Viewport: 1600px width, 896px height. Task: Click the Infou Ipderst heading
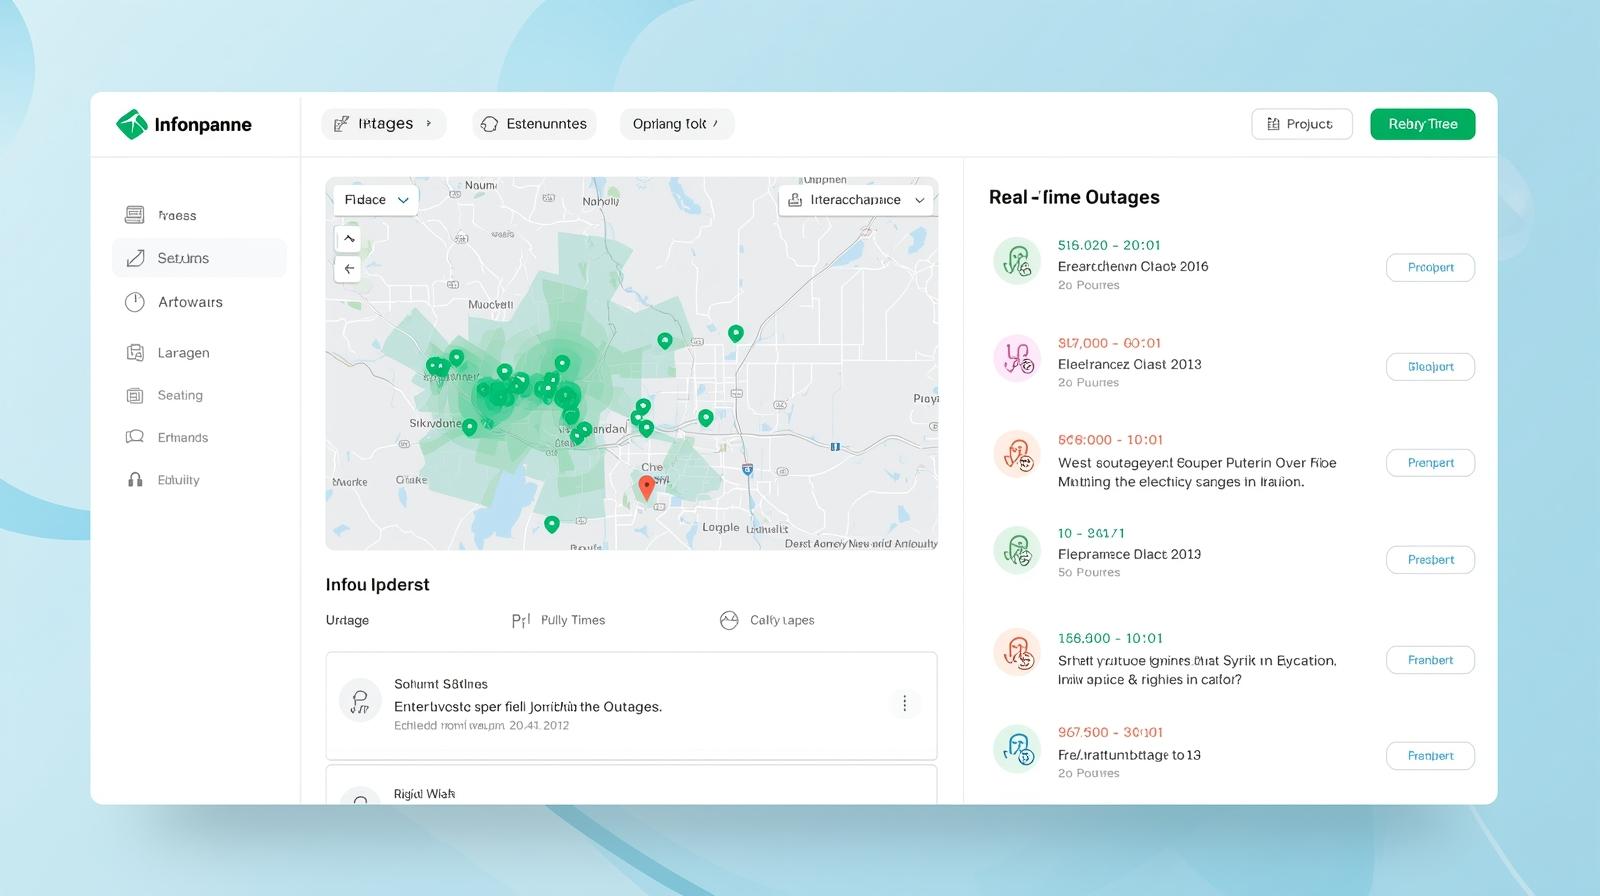377,585
